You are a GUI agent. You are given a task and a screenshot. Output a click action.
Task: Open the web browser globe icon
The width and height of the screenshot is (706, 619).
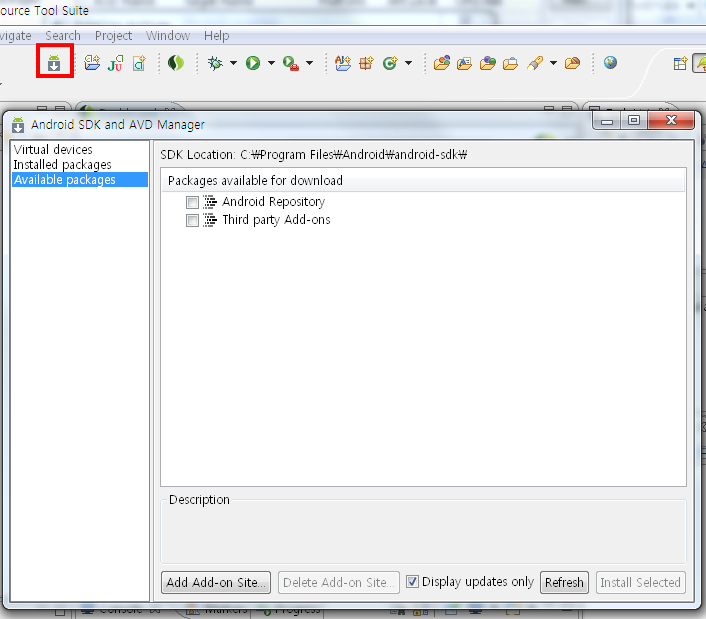610,63
